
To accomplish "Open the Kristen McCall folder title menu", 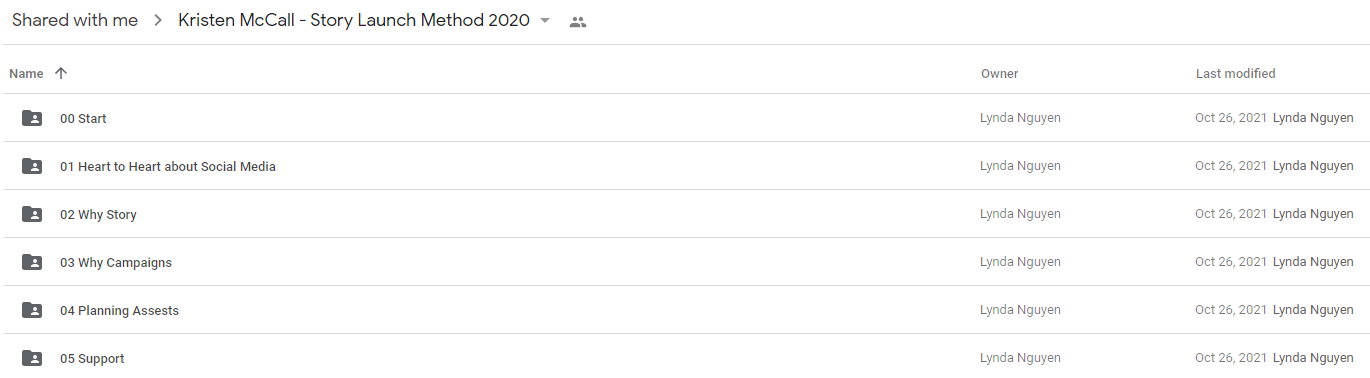I will click(354, 21).
